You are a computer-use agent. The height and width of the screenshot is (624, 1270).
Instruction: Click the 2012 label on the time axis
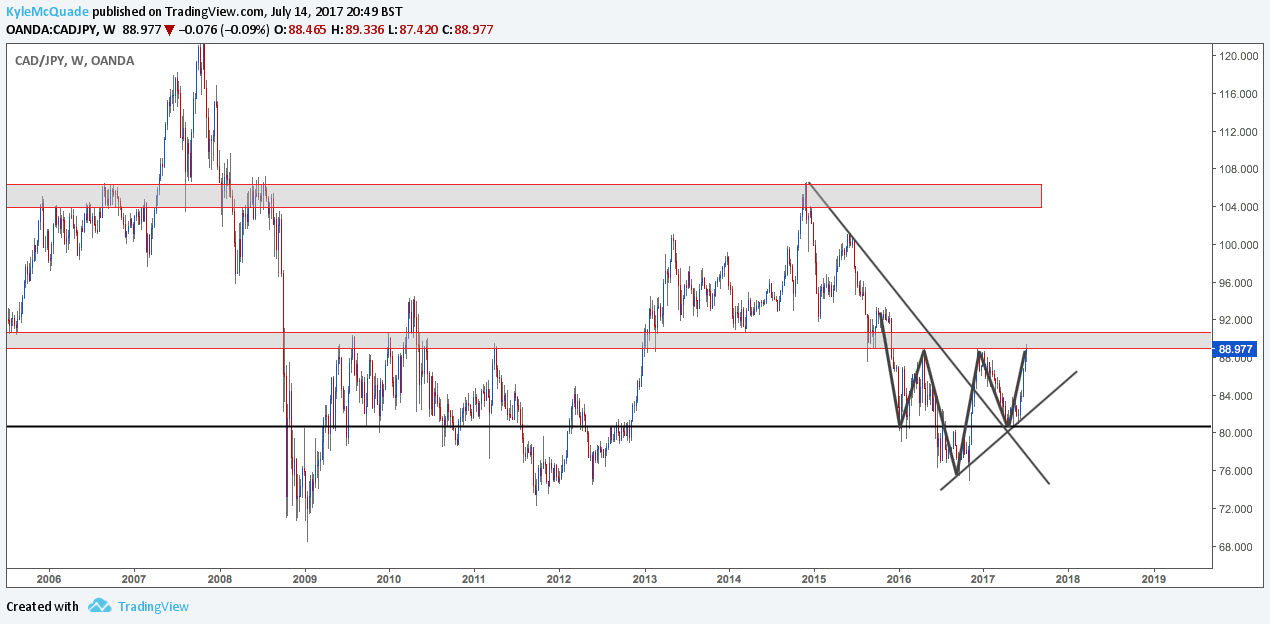pos(559,579)
